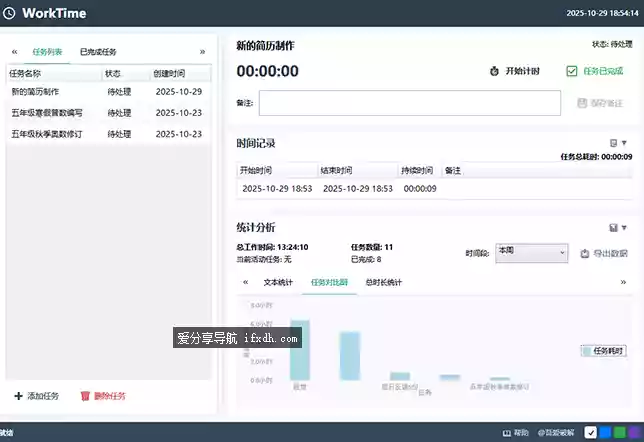Select the green theme swatch

click(x=619, y=433)
